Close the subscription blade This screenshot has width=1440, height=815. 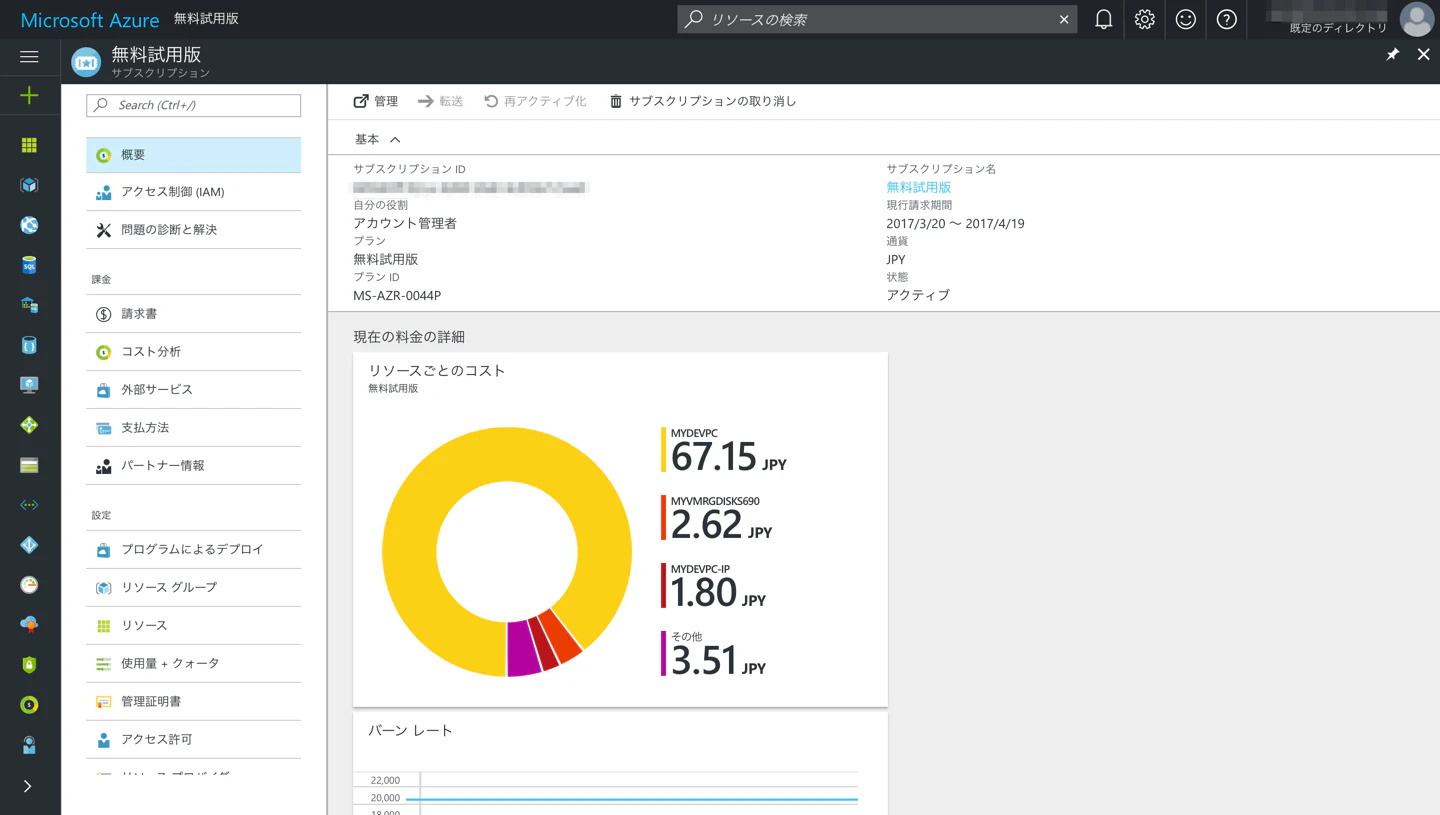coord(1423,55)
